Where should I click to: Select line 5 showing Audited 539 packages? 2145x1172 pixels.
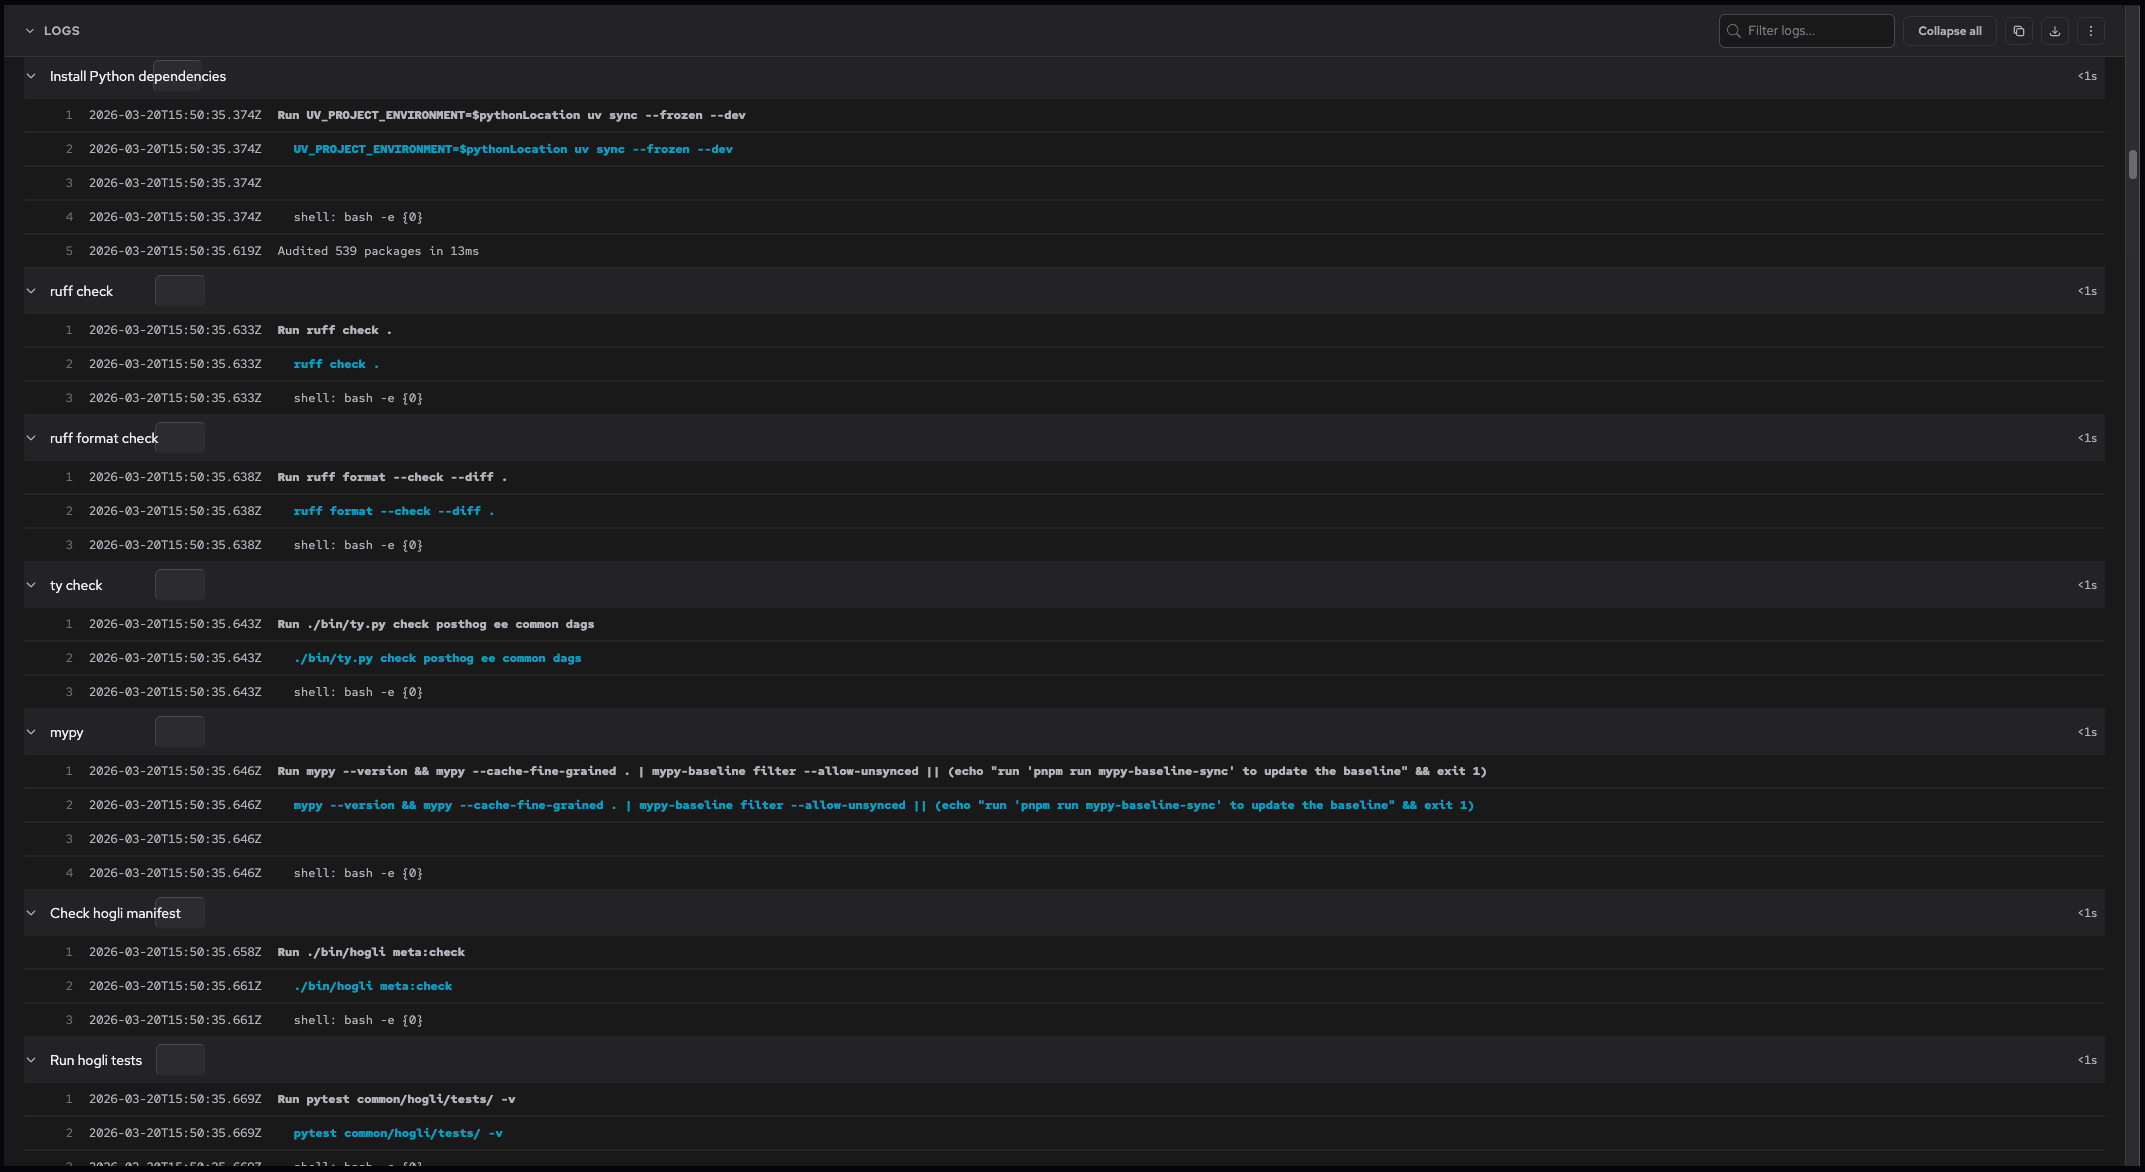click(378, 251)
